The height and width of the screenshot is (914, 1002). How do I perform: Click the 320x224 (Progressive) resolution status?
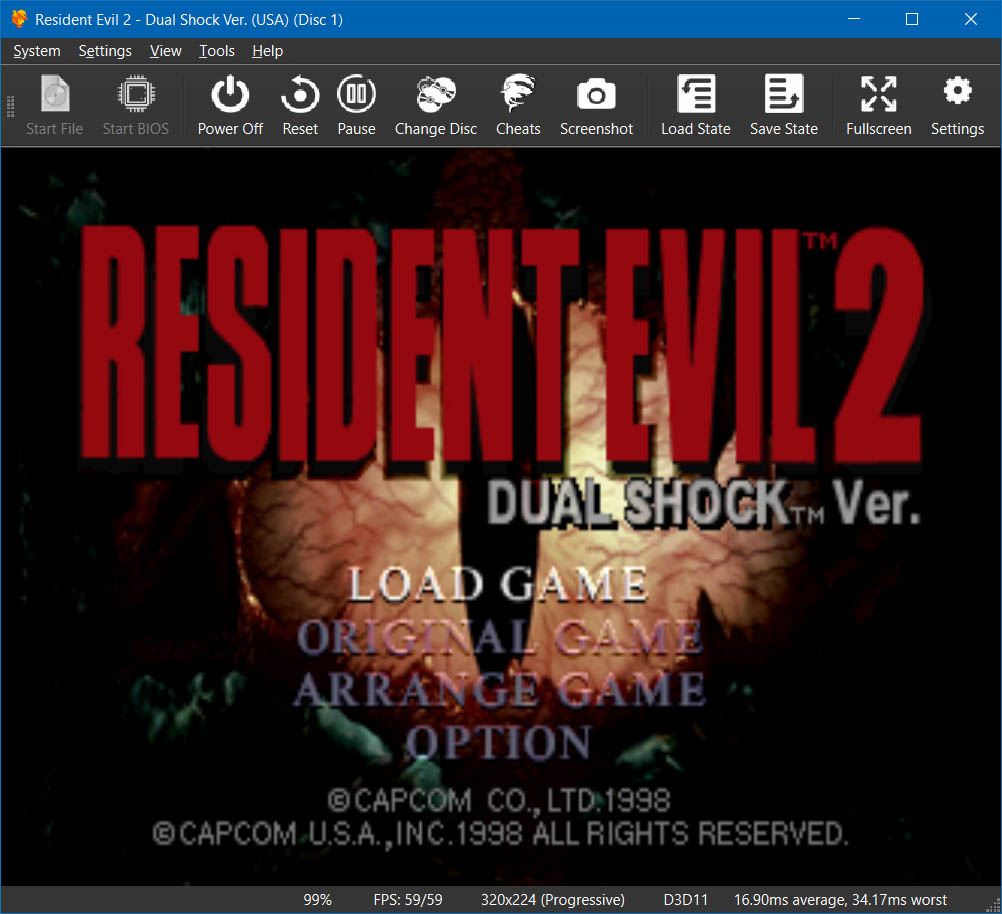coord(553,900)
